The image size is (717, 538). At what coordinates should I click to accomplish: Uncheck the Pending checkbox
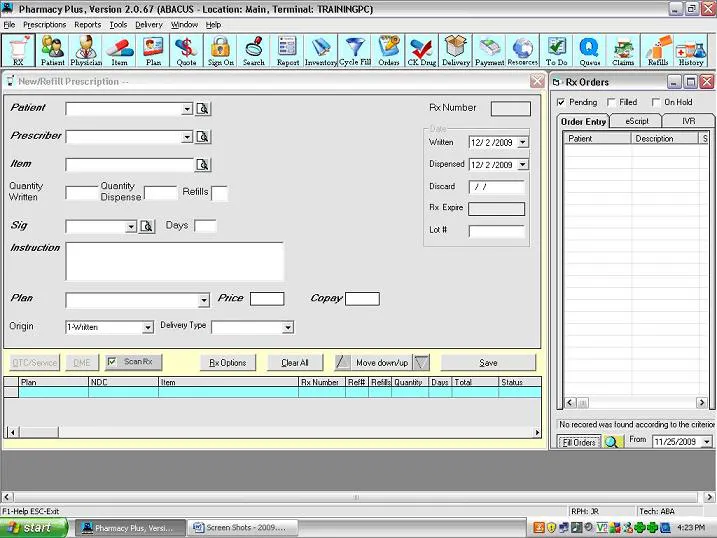(x=561, y=102)
